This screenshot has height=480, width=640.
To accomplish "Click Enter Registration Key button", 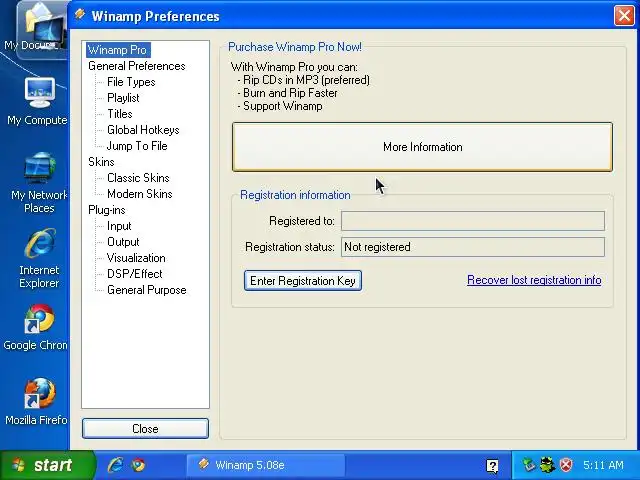I will 303,281.
